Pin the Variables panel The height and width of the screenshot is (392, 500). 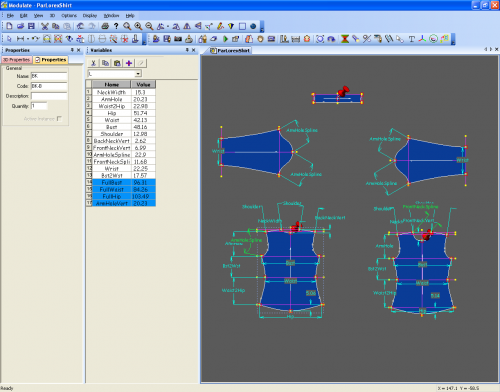point(187,50)
